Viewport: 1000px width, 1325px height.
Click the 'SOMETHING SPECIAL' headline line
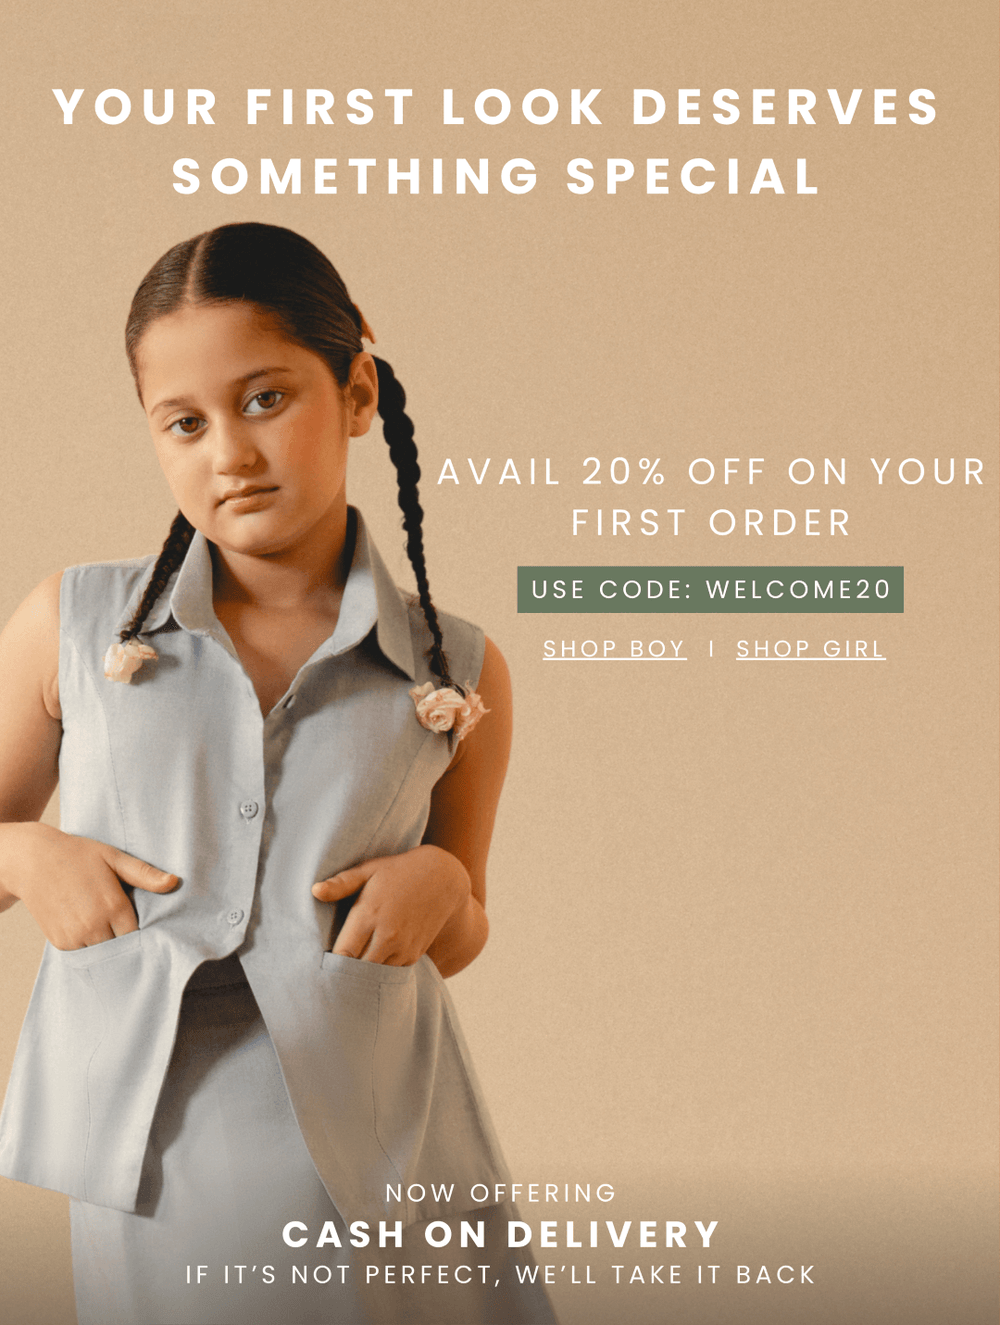tap(496, 177)
